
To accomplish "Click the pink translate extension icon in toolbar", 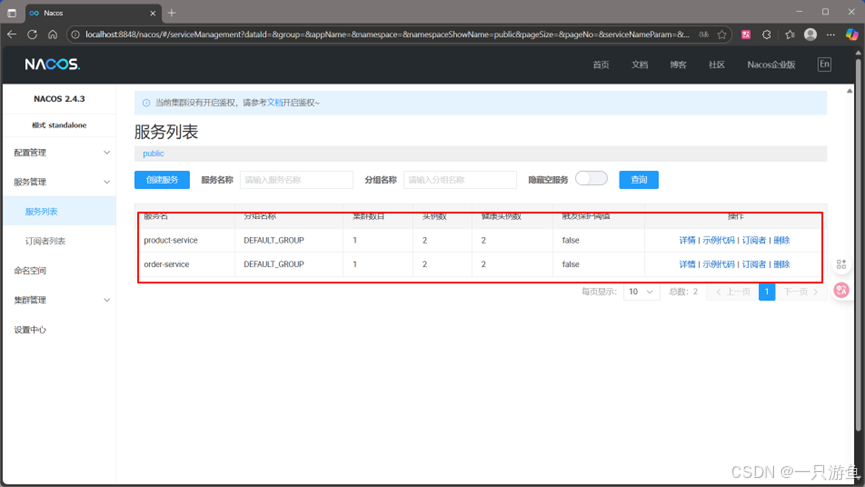I will (x=746, y=34).
